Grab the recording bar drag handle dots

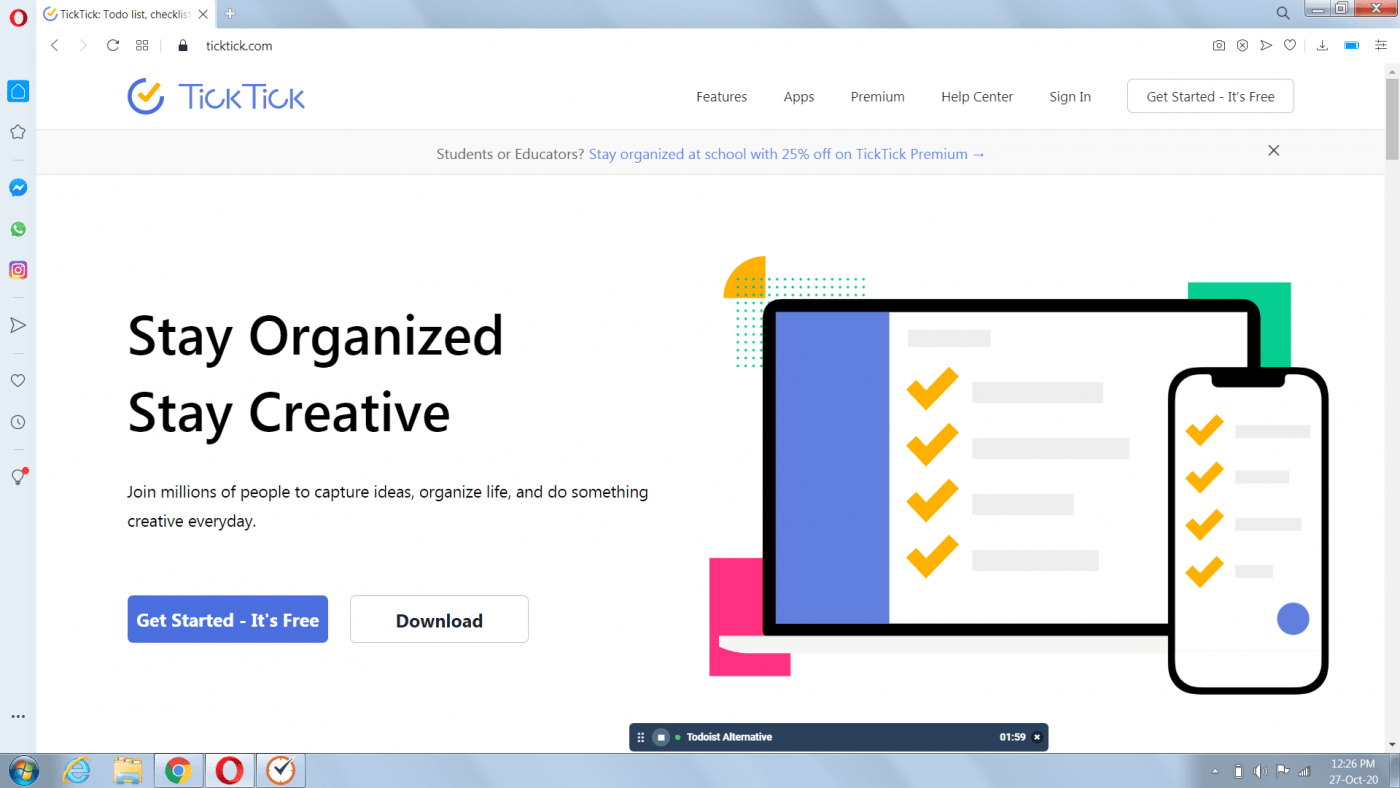pos(641,737)
